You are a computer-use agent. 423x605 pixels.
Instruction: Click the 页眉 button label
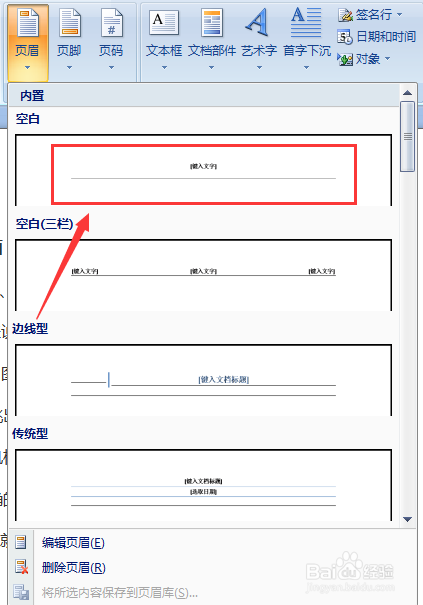coord(27,51)
